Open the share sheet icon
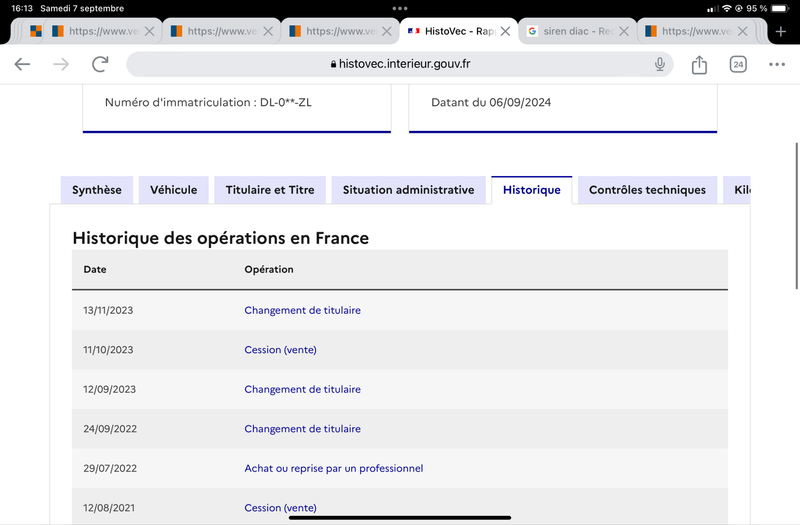The image size is (800, 525). (x=699, y=64)
